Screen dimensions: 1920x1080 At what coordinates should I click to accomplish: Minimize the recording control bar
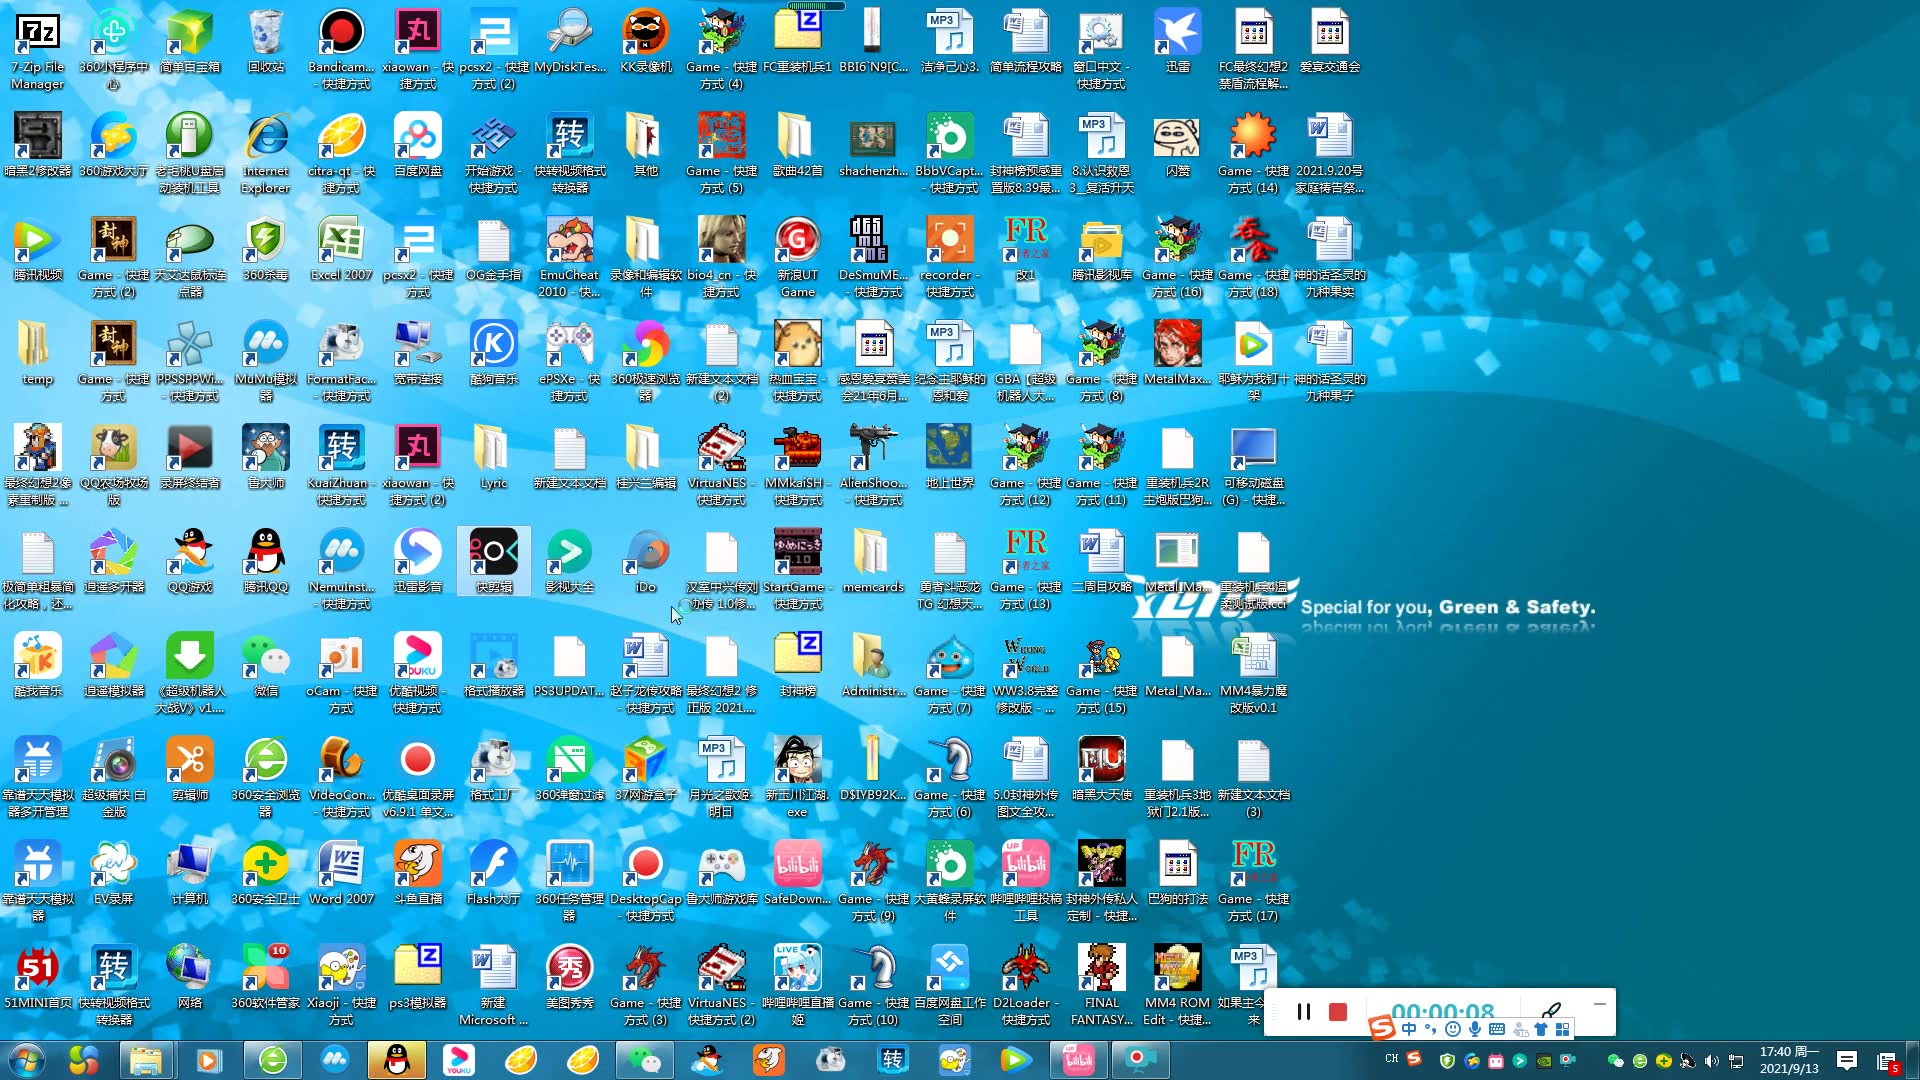click(x=1600, y=1003)
